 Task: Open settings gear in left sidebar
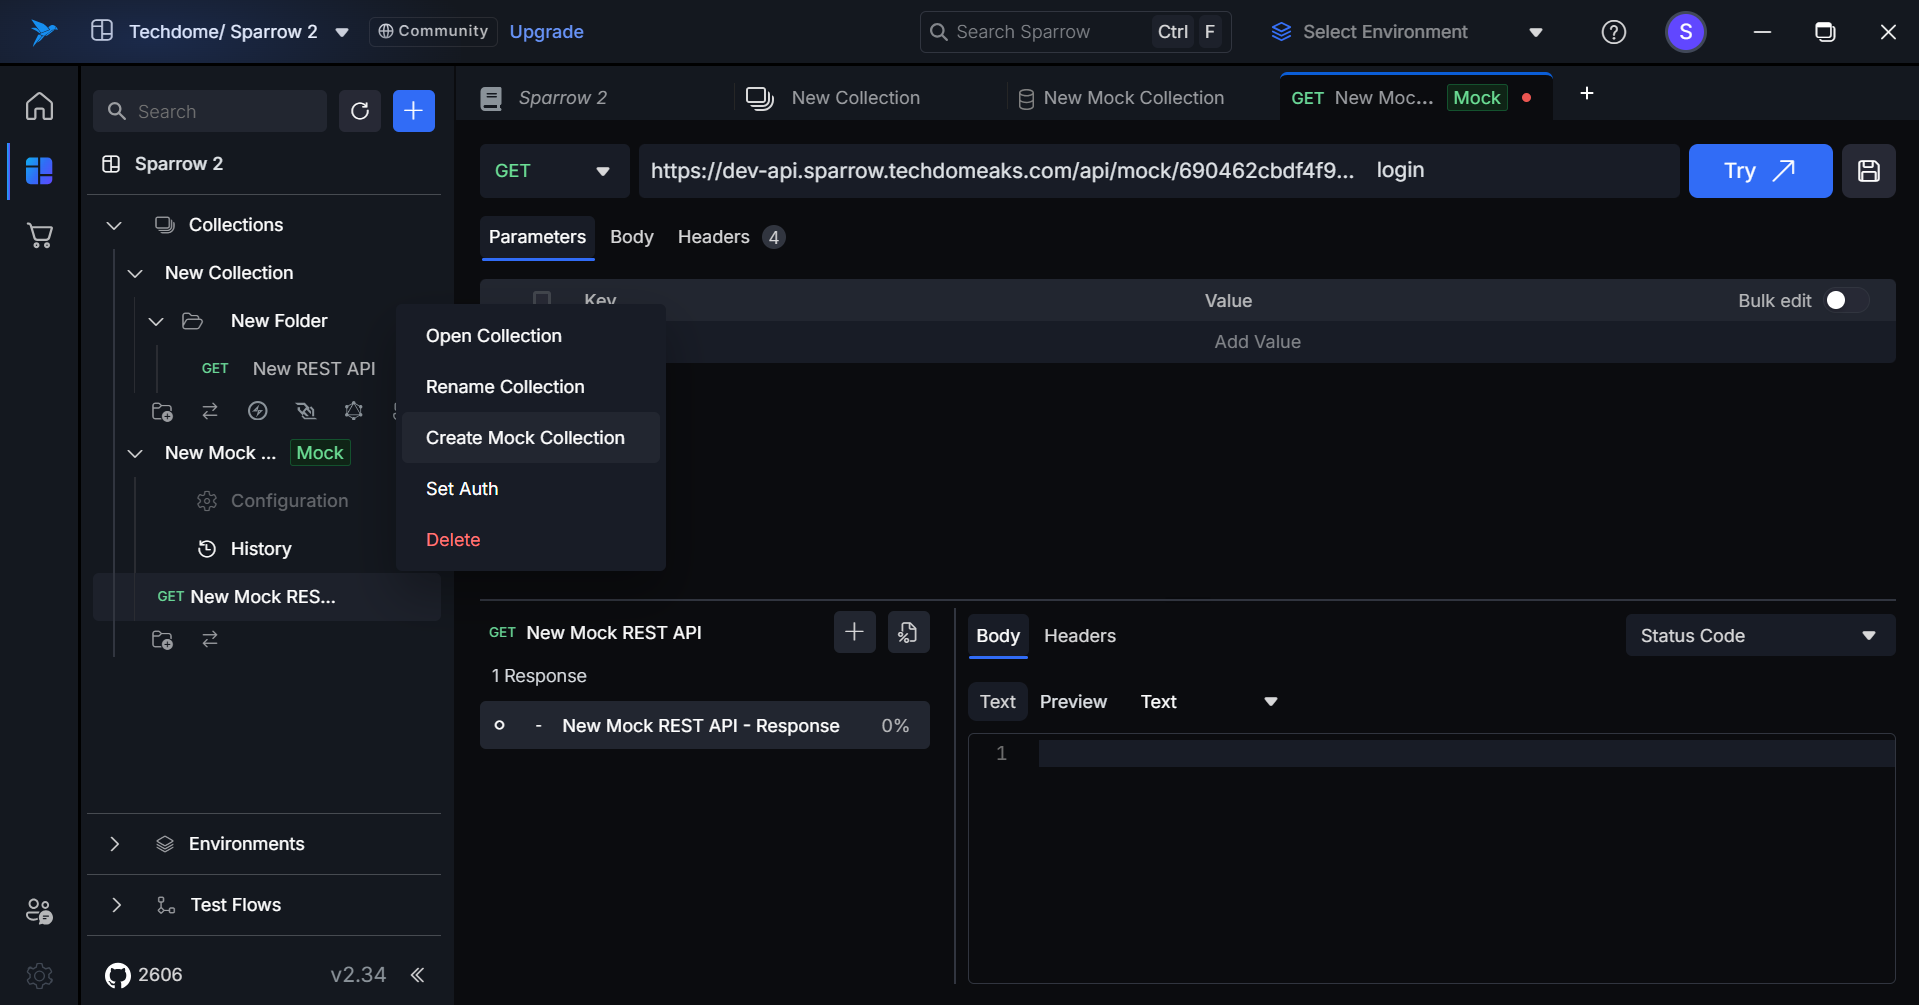tap(39, 975)
